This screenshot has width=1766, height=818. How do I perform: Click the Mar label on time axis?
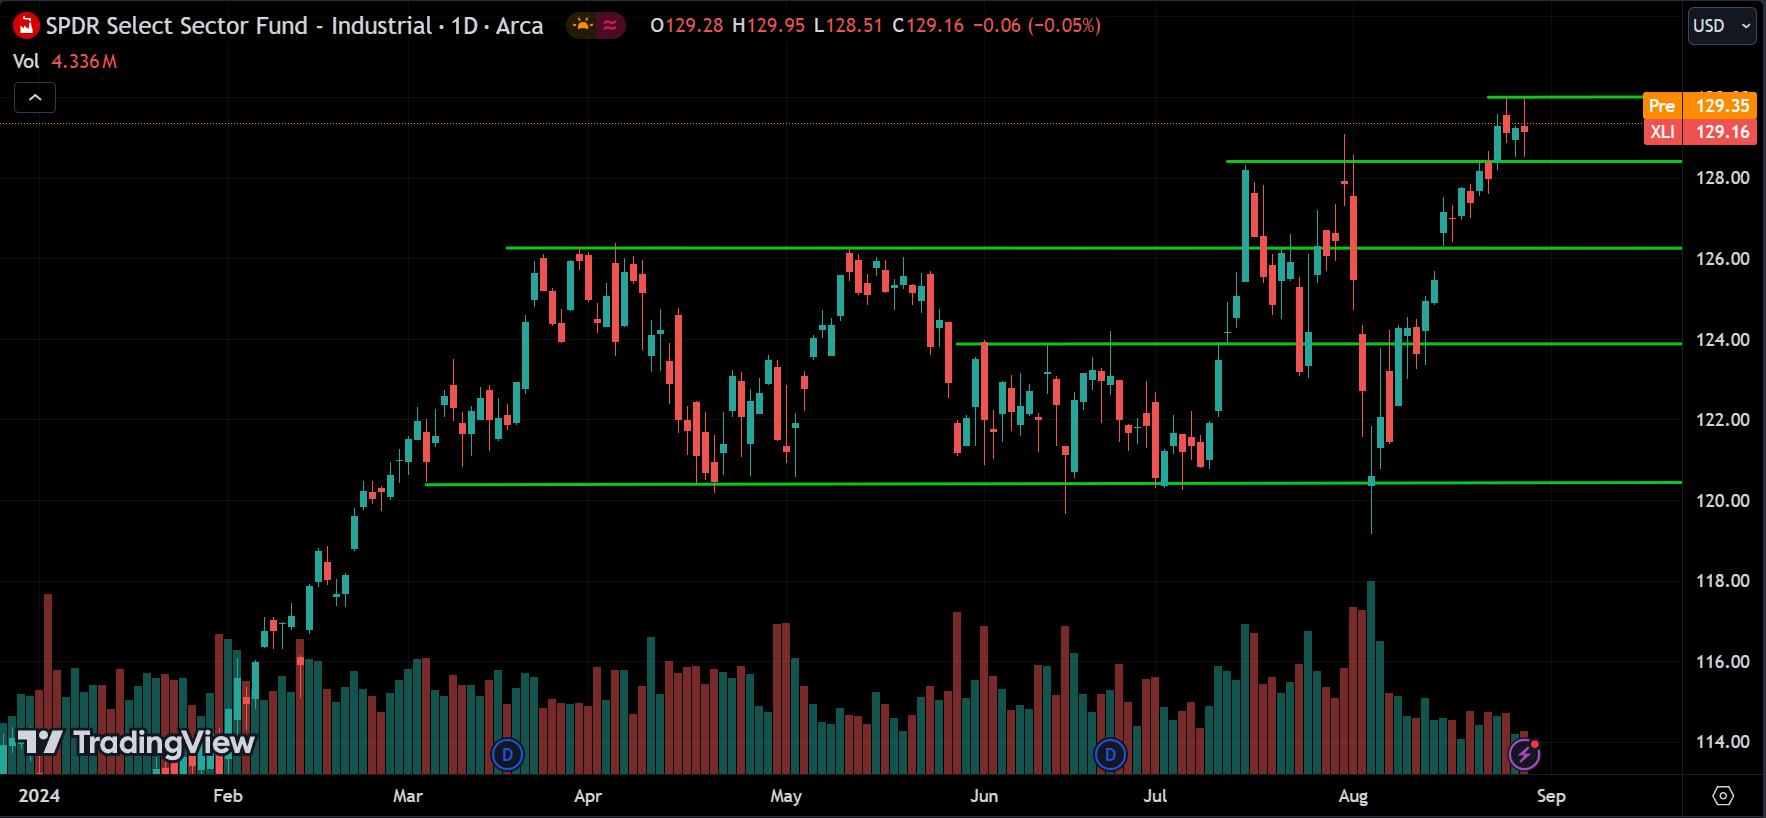408,796
